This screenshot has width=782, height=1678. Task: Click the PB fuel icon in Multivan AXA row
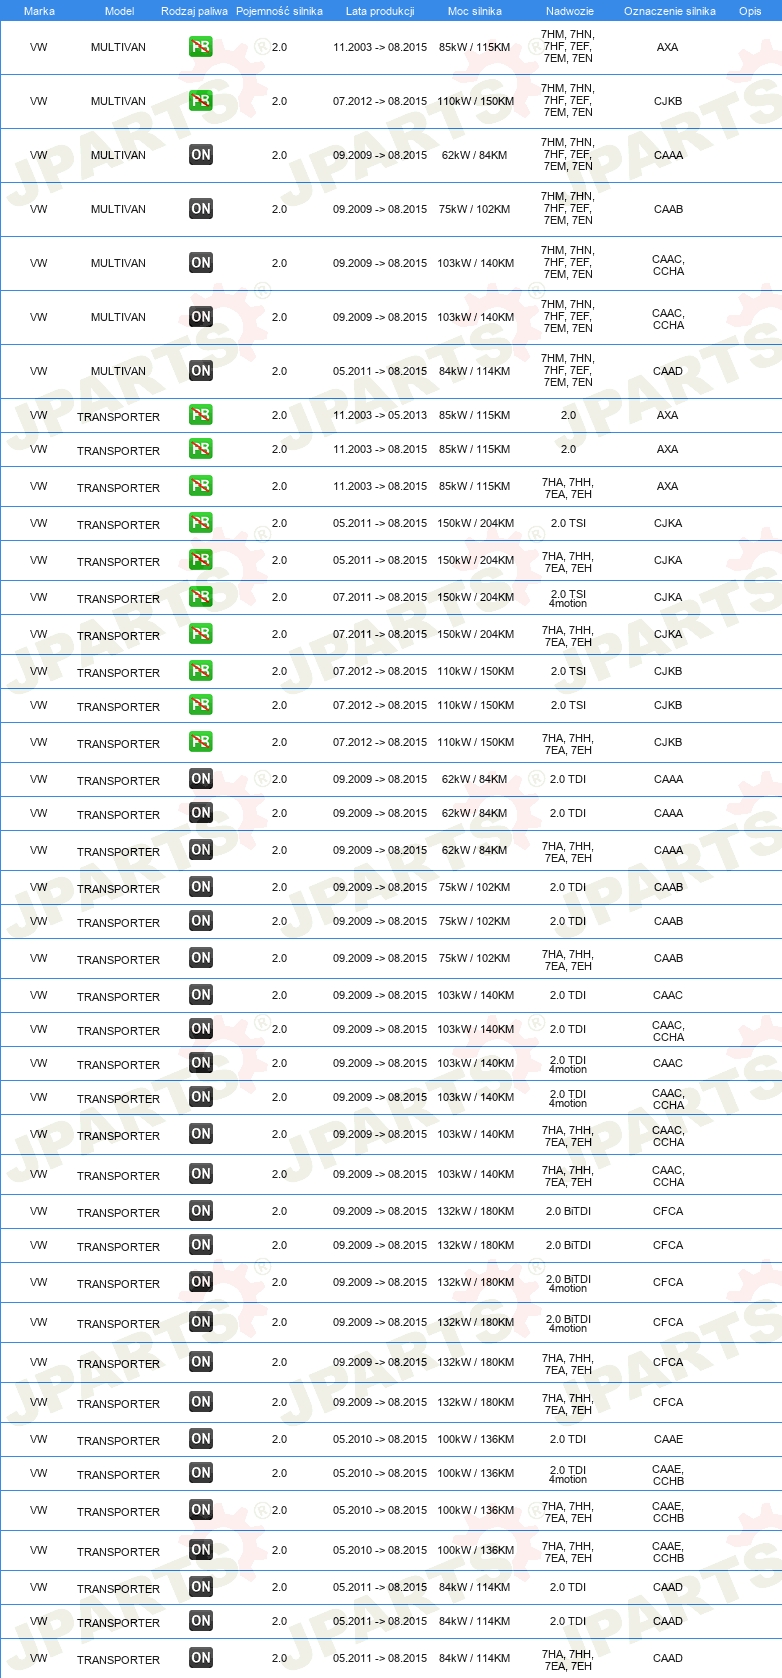pyautogui.click(x=201, y=47)
